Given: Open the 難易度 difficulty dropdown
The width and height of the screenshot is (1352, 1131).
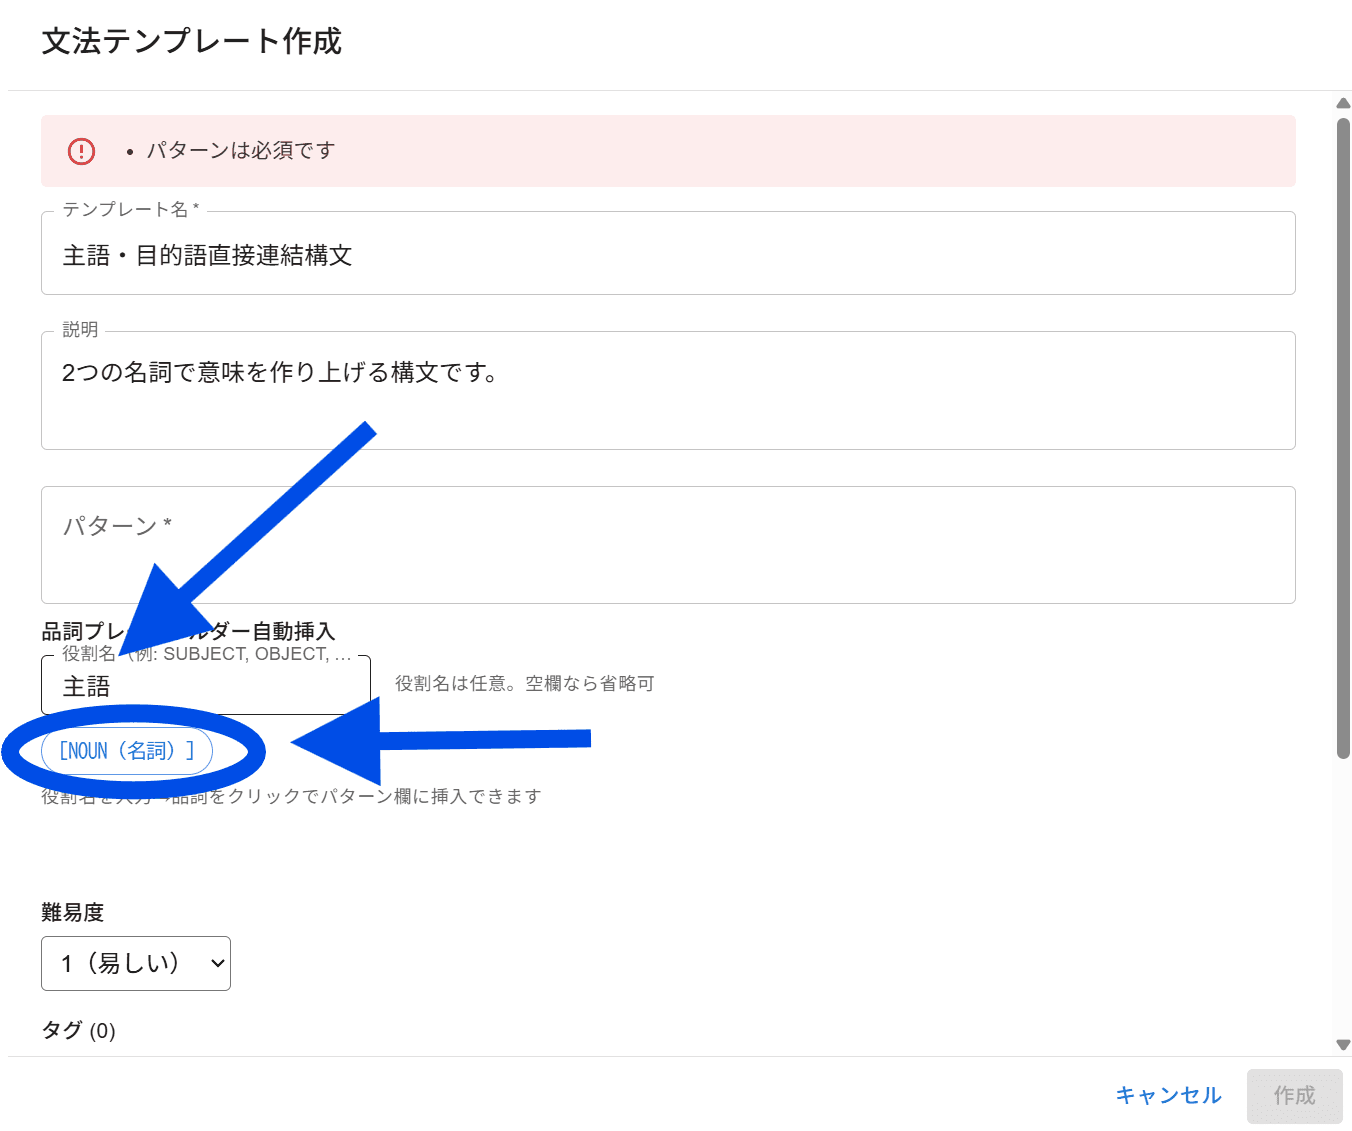Looking at the screenshot, I should (136, 963).
